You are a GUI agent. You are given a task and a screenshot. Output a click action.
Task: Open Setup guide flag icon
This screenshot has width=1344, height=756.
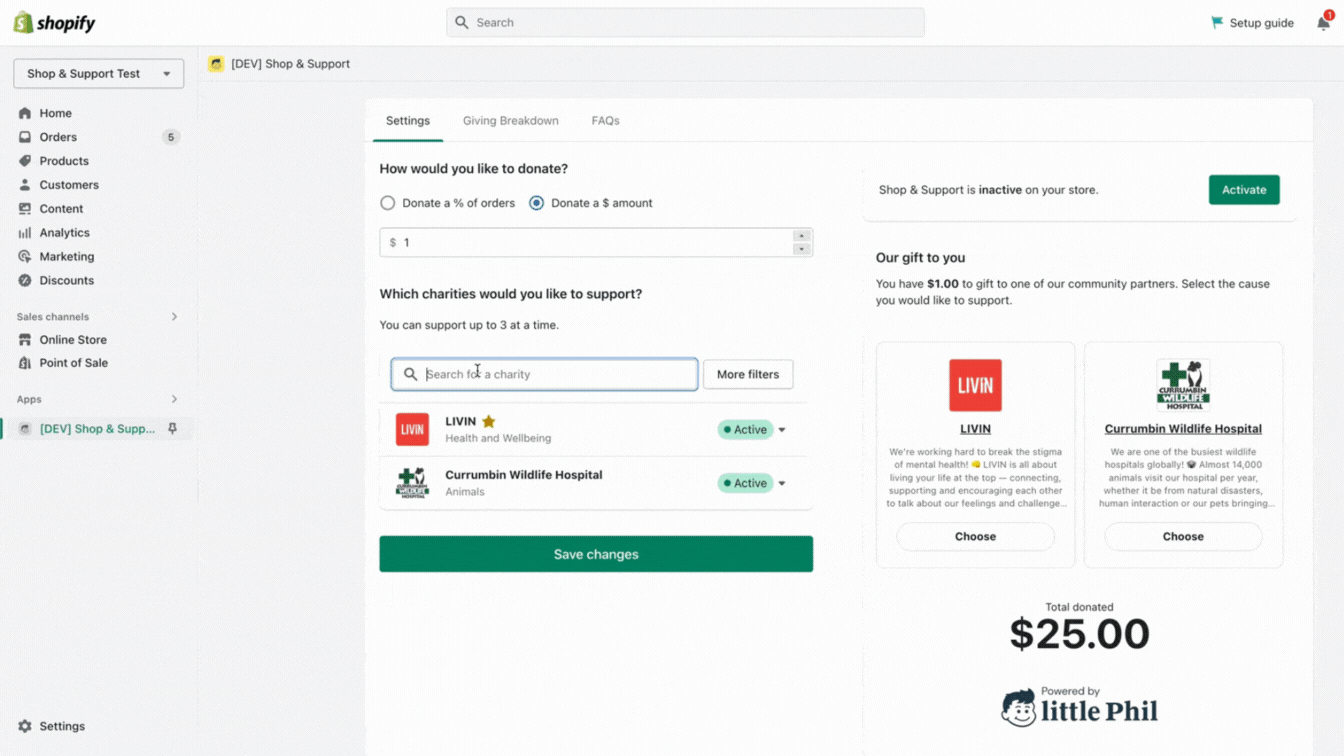[1217, 23]
